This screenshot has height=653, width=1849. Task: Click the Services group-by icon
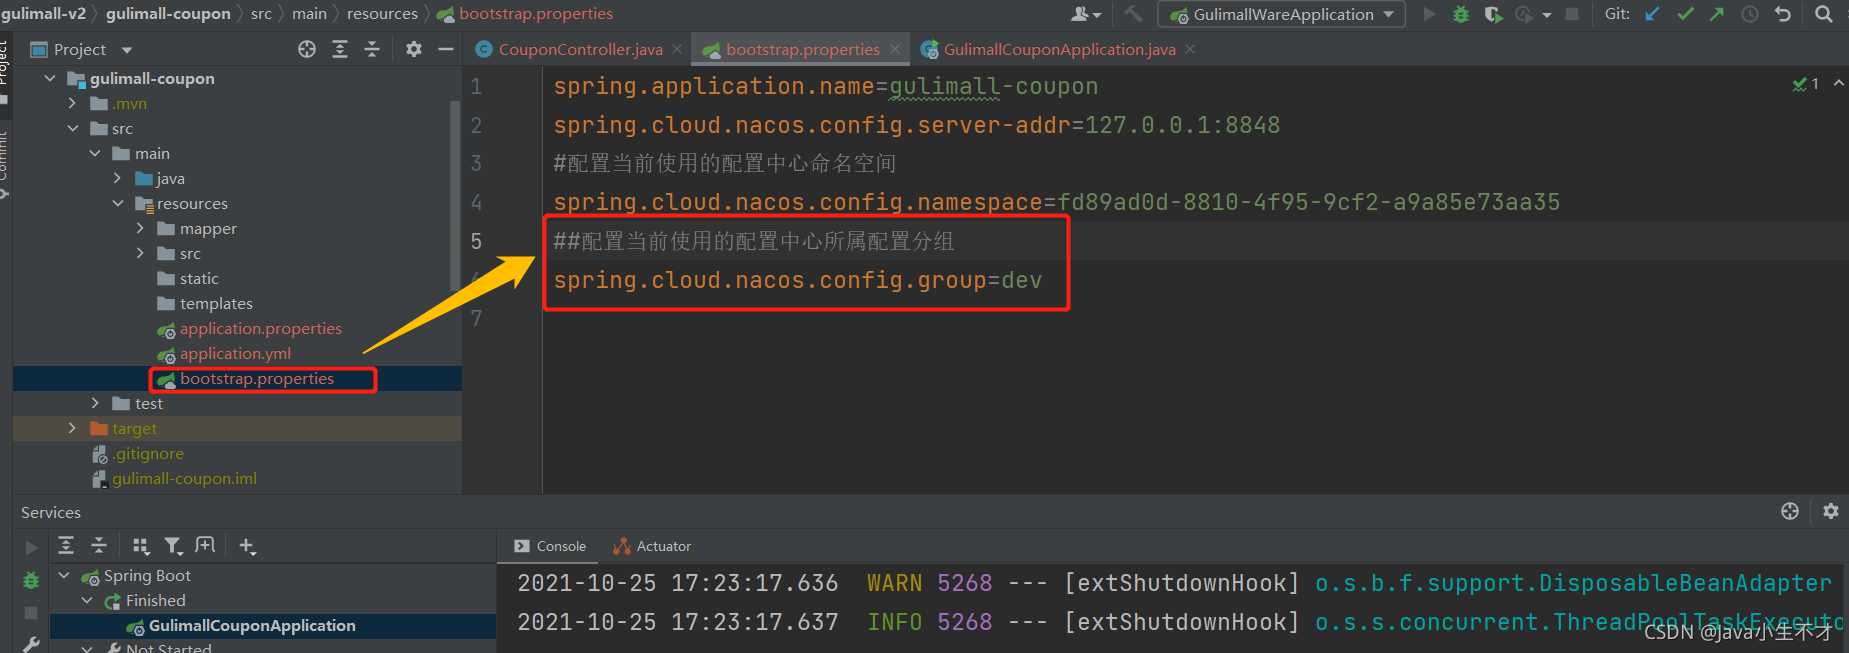coord(140,546)
